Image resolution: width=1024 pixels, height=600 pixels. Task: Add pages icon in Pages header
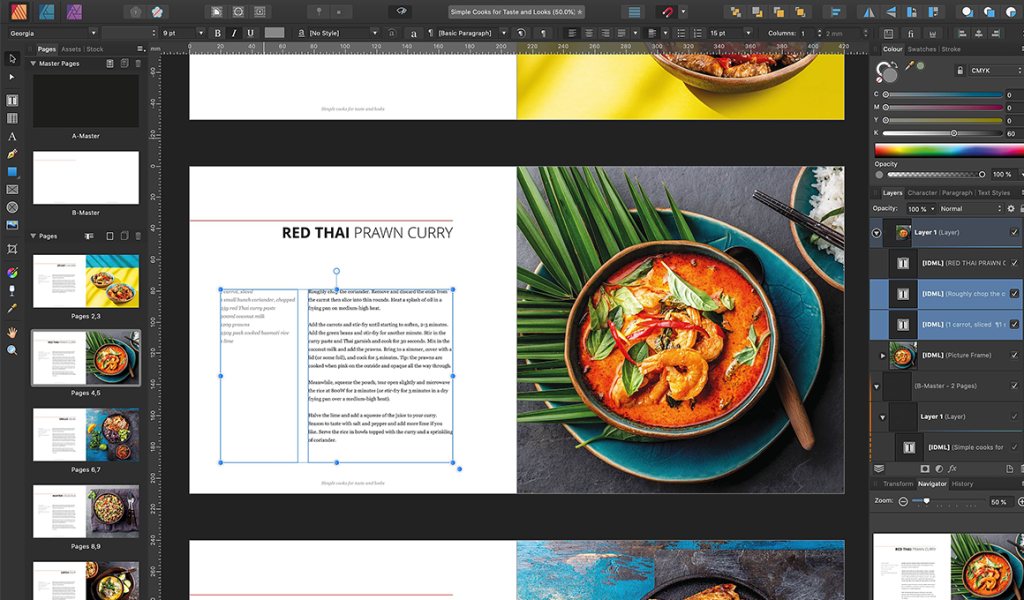pos(110,236)
